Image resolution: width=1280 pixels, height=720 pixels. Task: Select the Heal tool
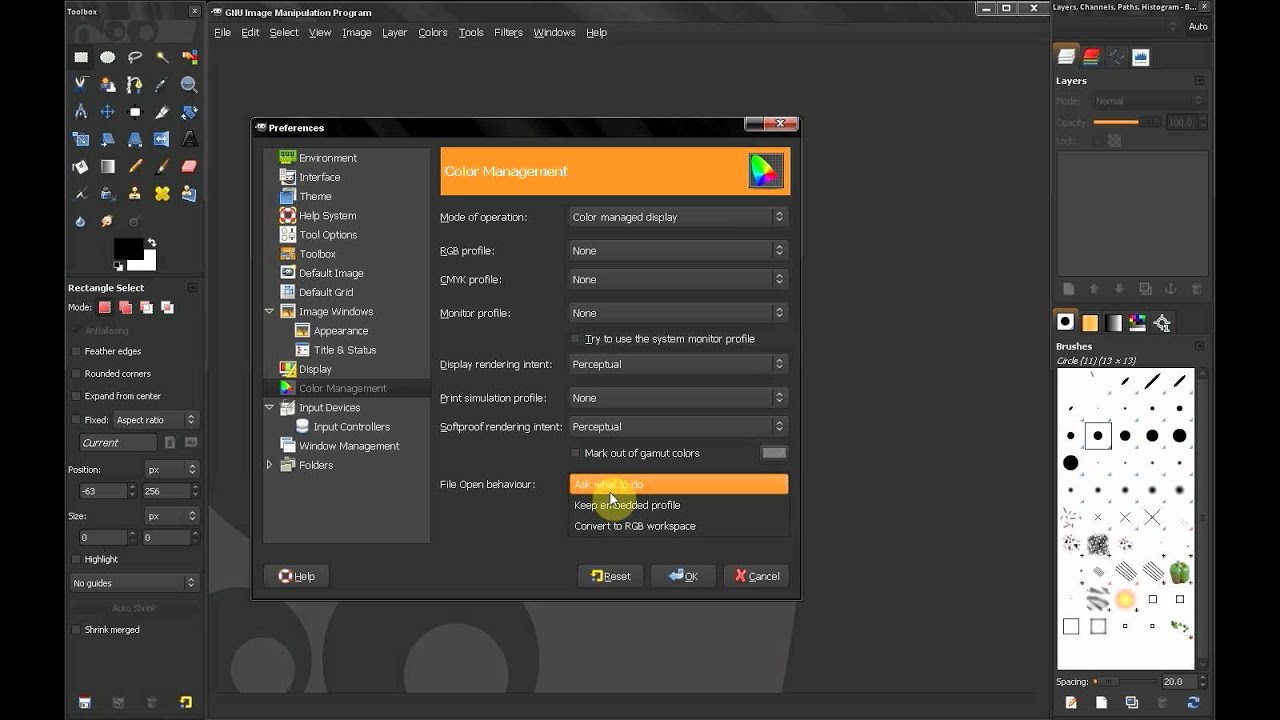pos(161,193)
